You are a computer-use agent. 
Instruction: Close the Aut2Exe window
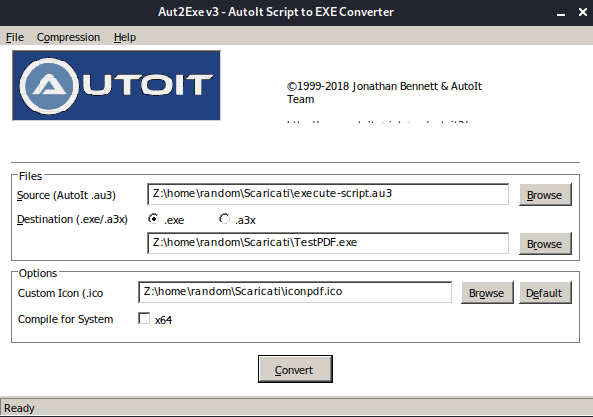click(x=583, y=12)
